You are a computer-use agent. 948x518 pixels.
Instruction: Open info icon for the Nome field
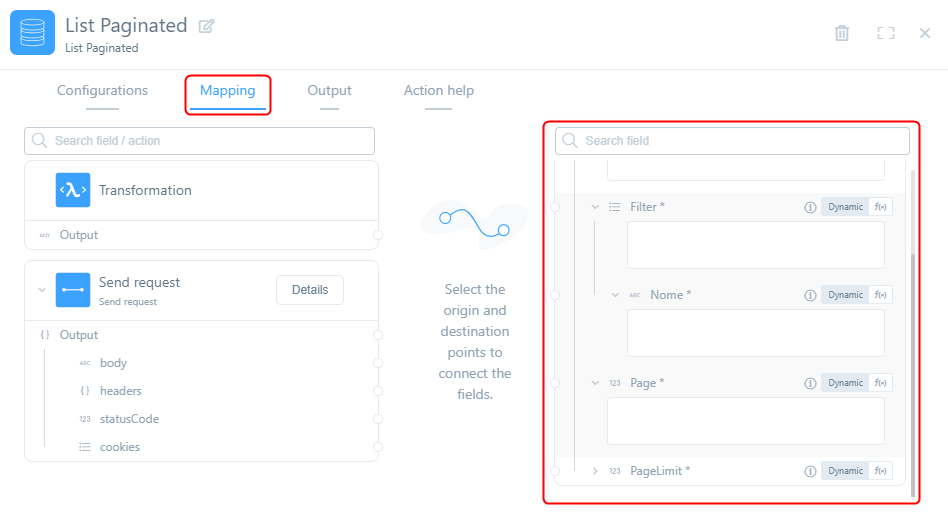pyautogui.click(x=810, y=295)
